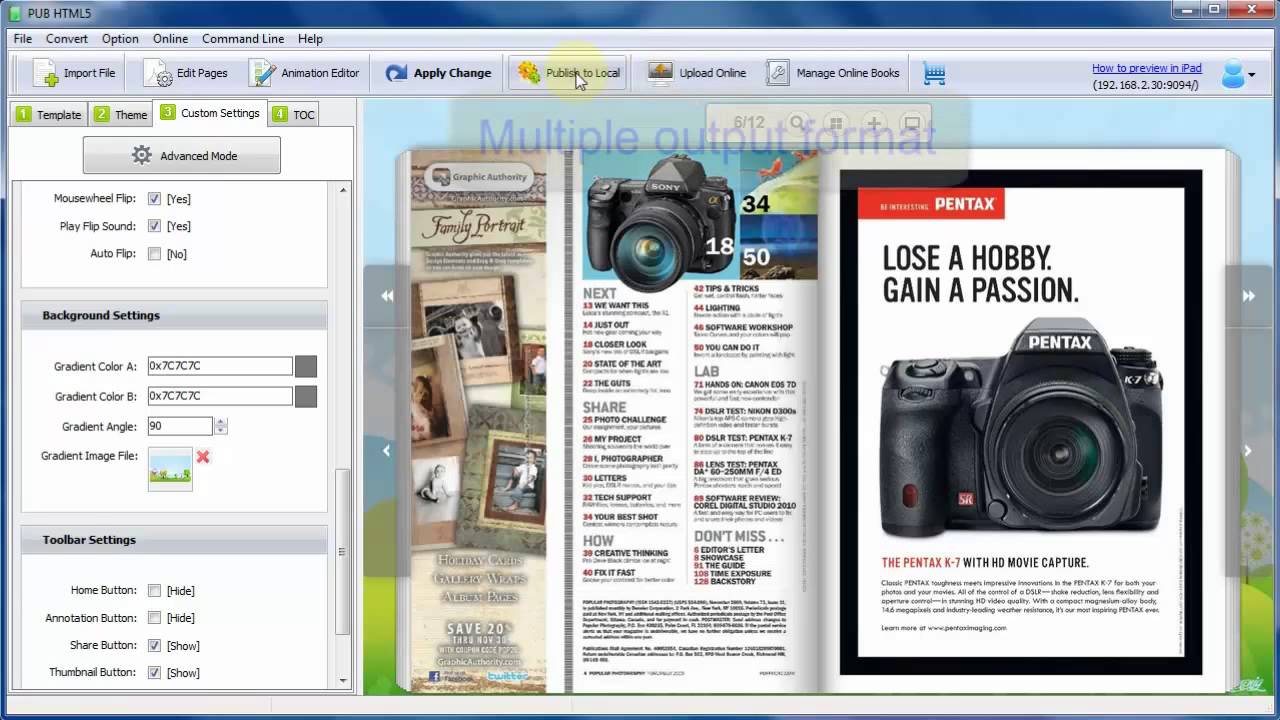Open Gradient Color B swatch picker
The height and width of the screenshot is (720, 1280).
[x=306, y=396]
